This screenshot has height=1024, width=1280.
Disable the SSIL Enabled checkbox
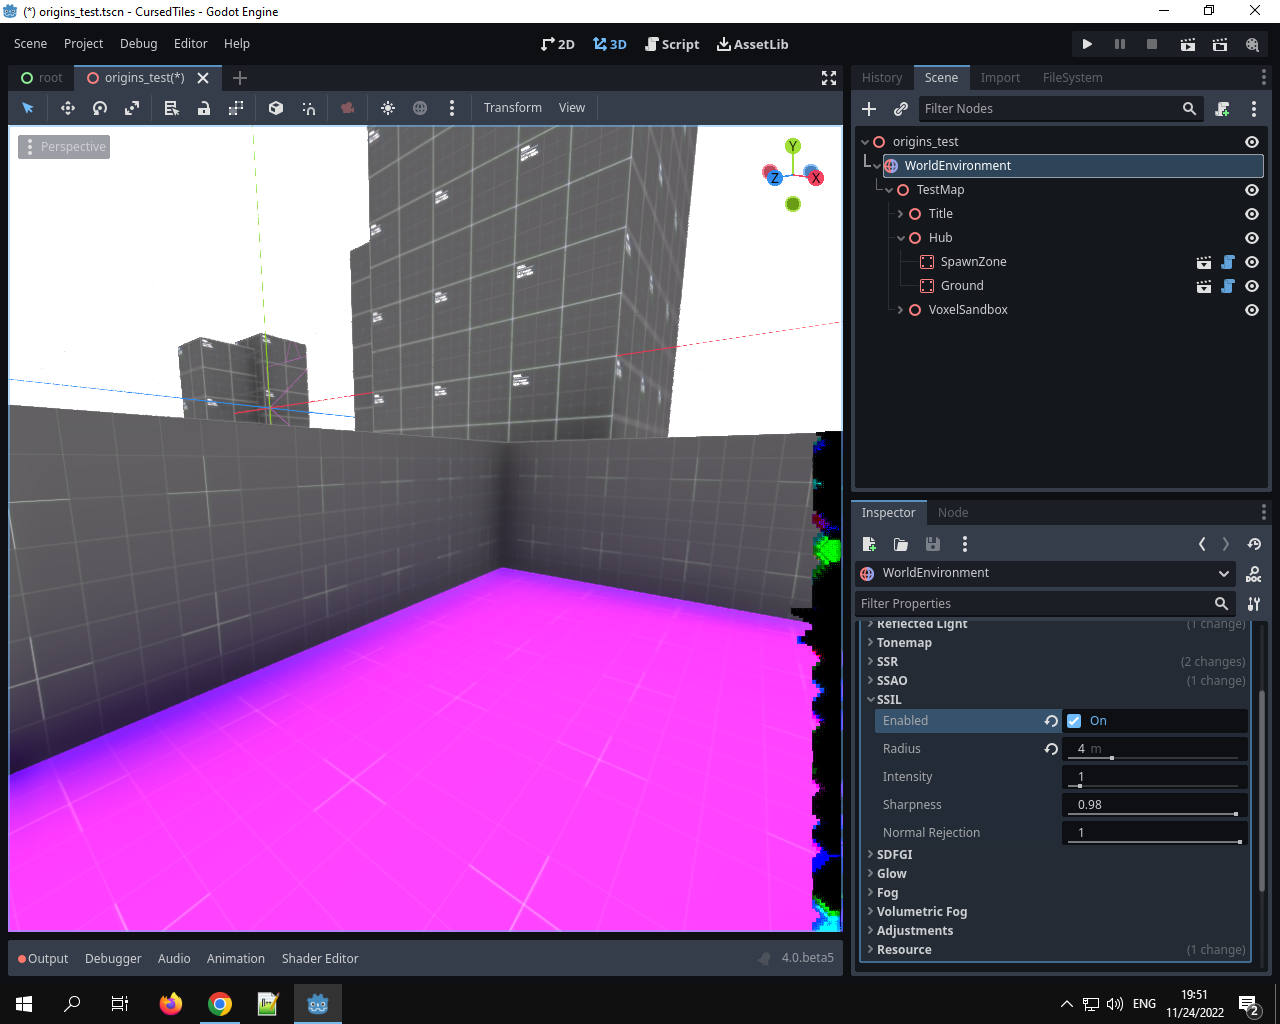[x=1073, y=720]
